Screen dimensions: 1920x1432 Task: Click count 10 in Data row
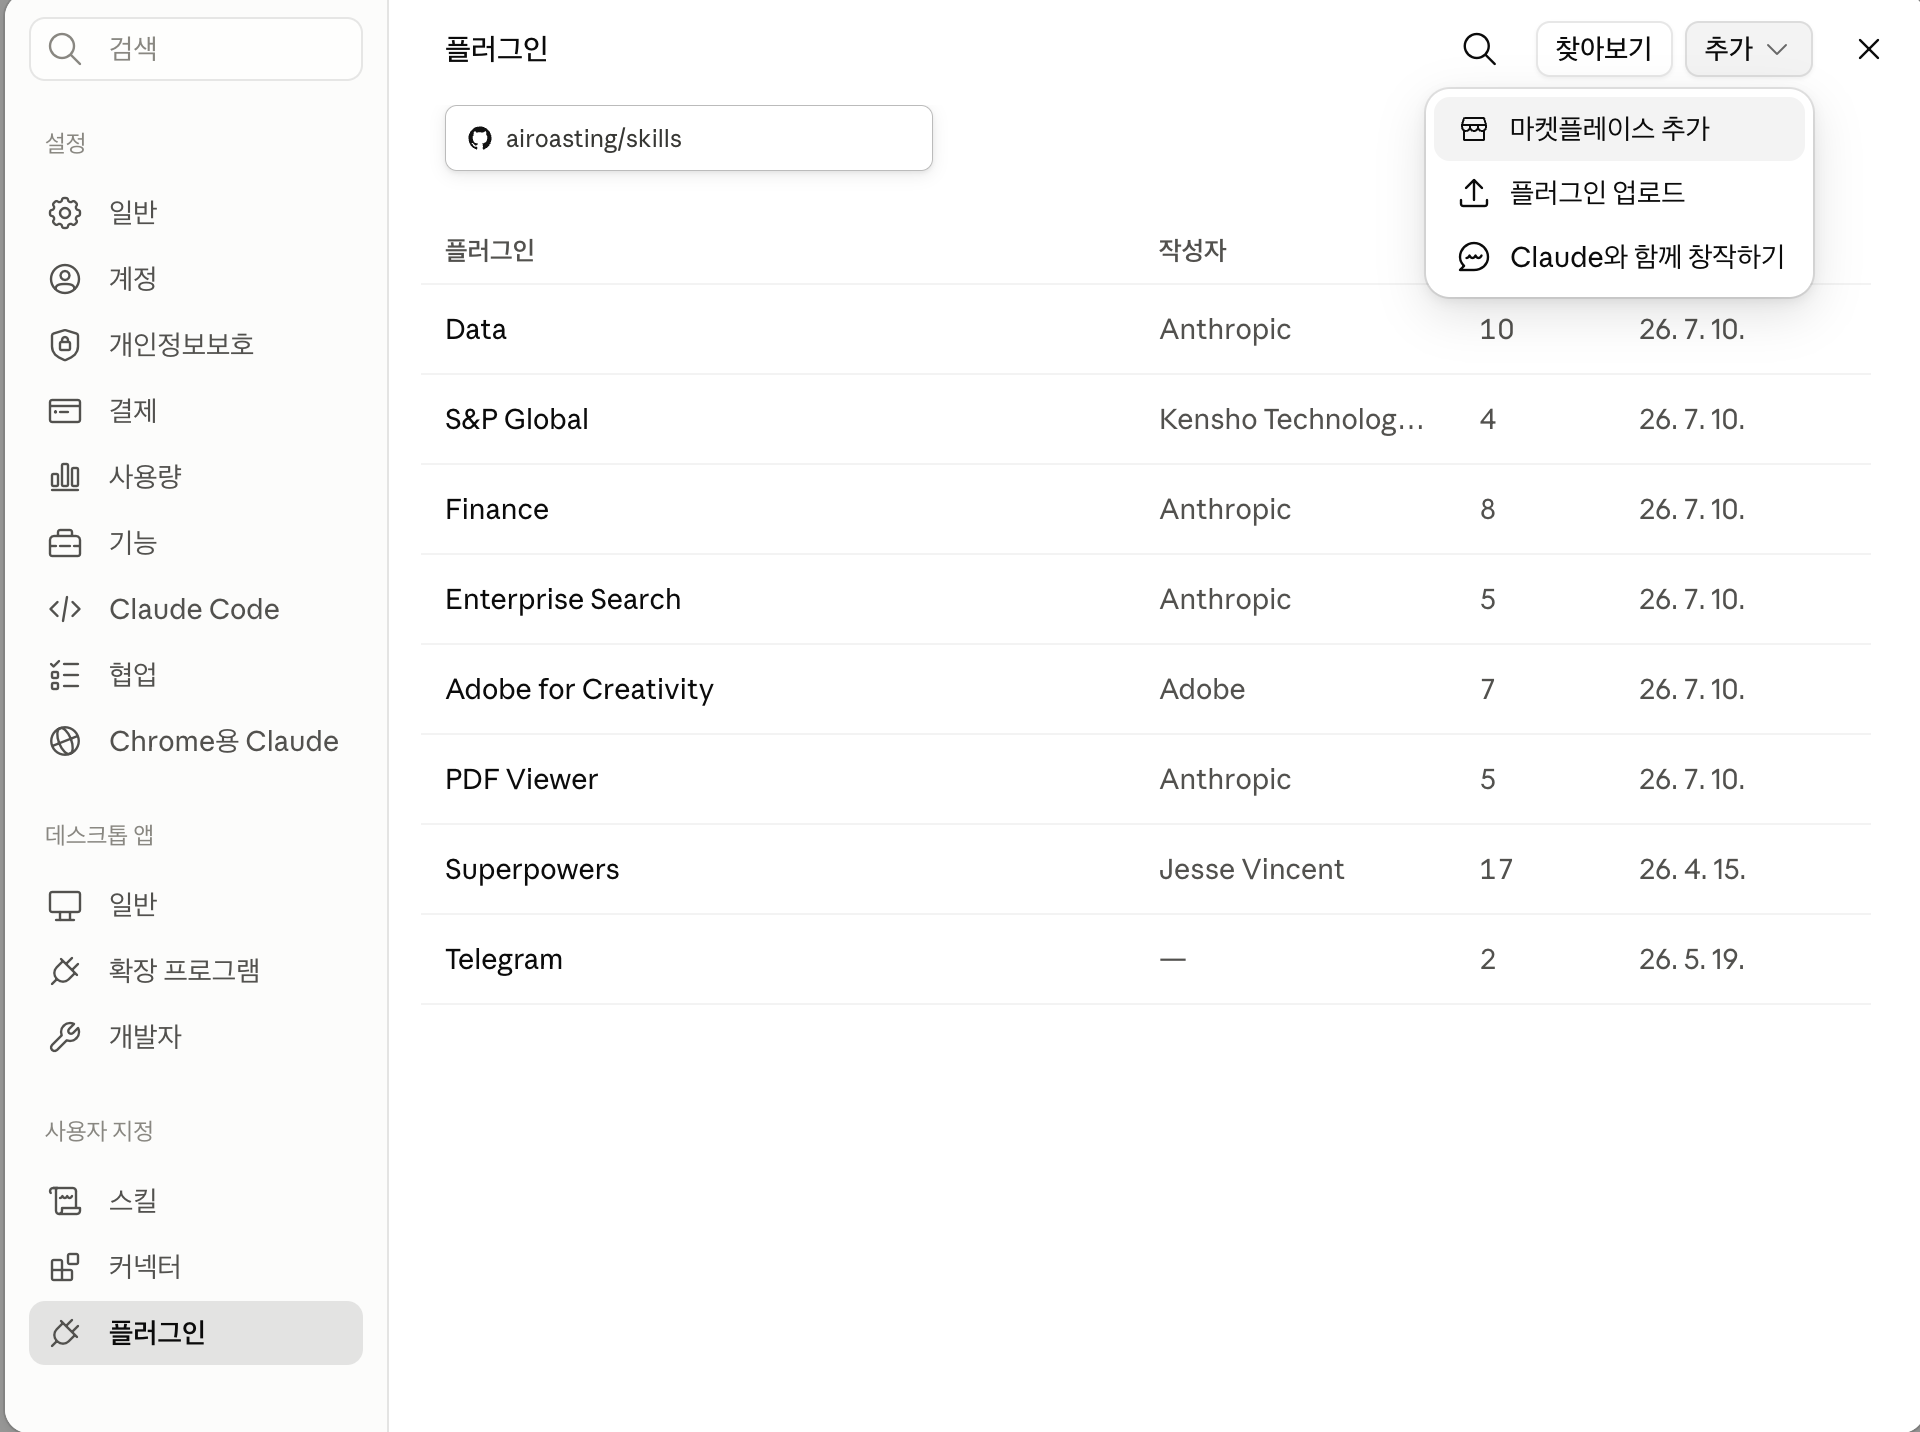(1497, 329)
